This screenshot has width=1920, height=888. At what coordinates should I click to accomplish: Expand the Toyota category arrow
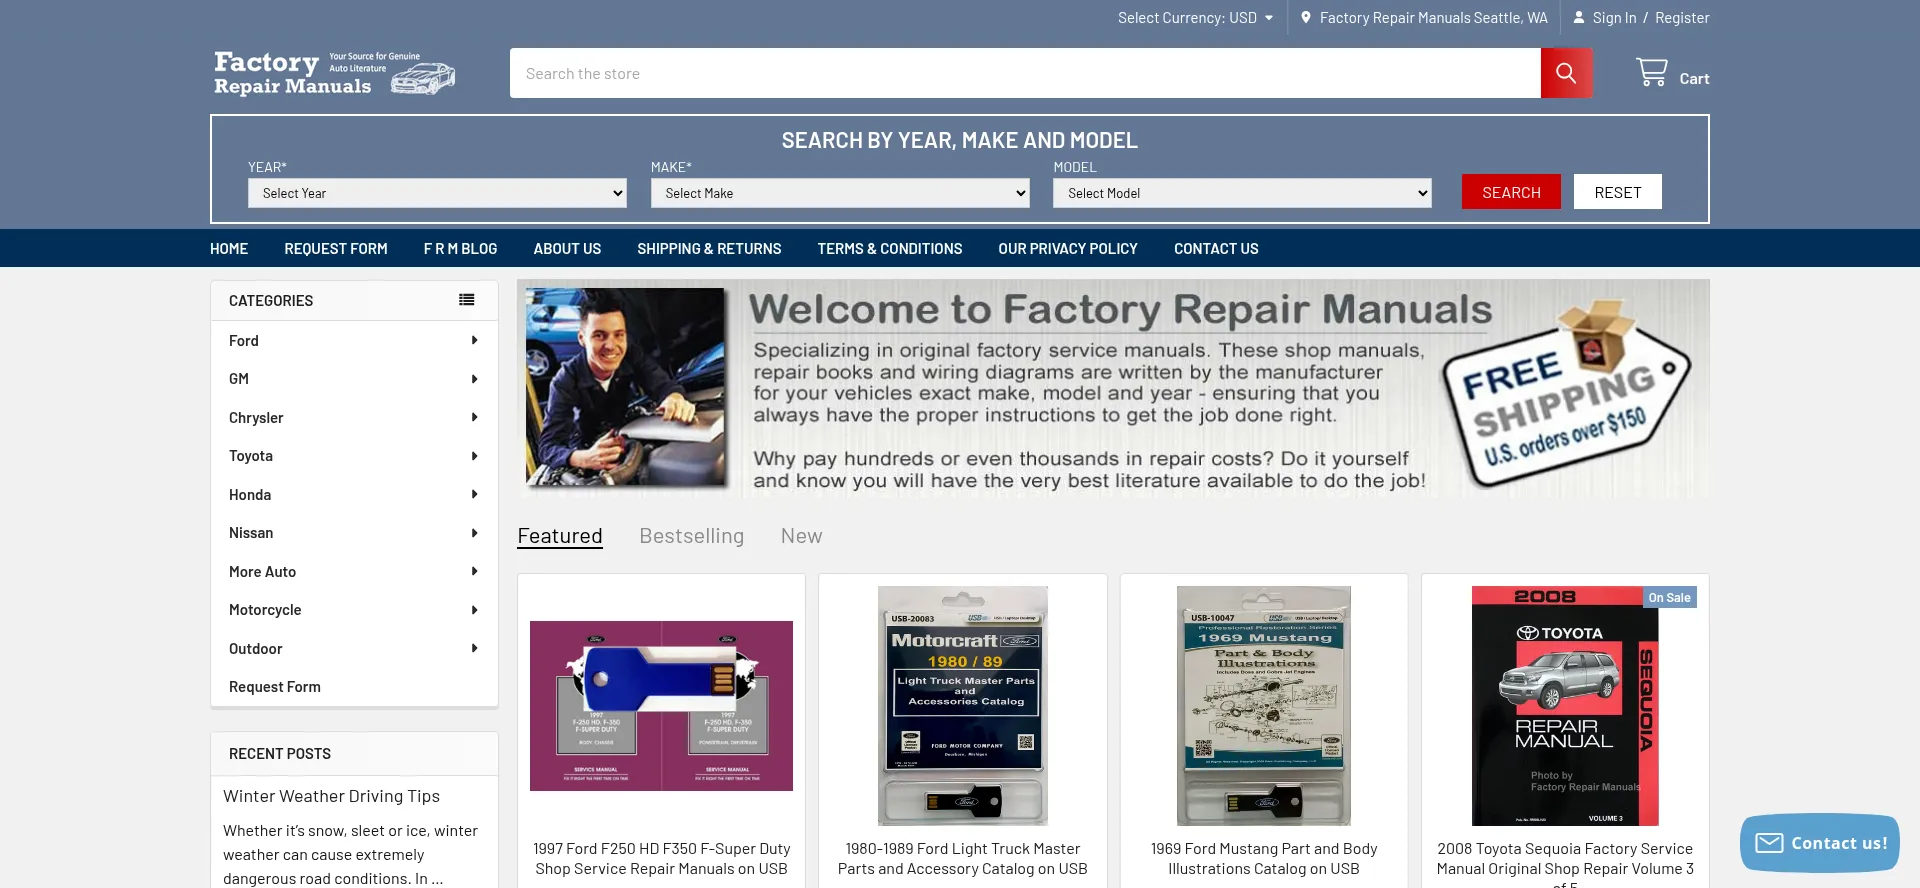[474, 456]
